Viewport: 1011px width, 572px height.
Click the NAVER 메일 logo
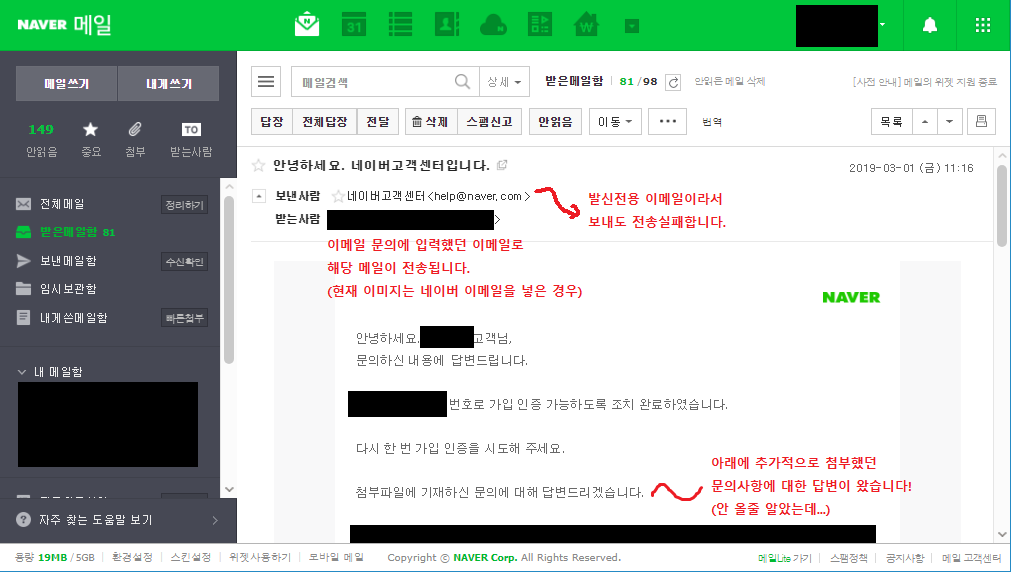[x=64, y=25]
